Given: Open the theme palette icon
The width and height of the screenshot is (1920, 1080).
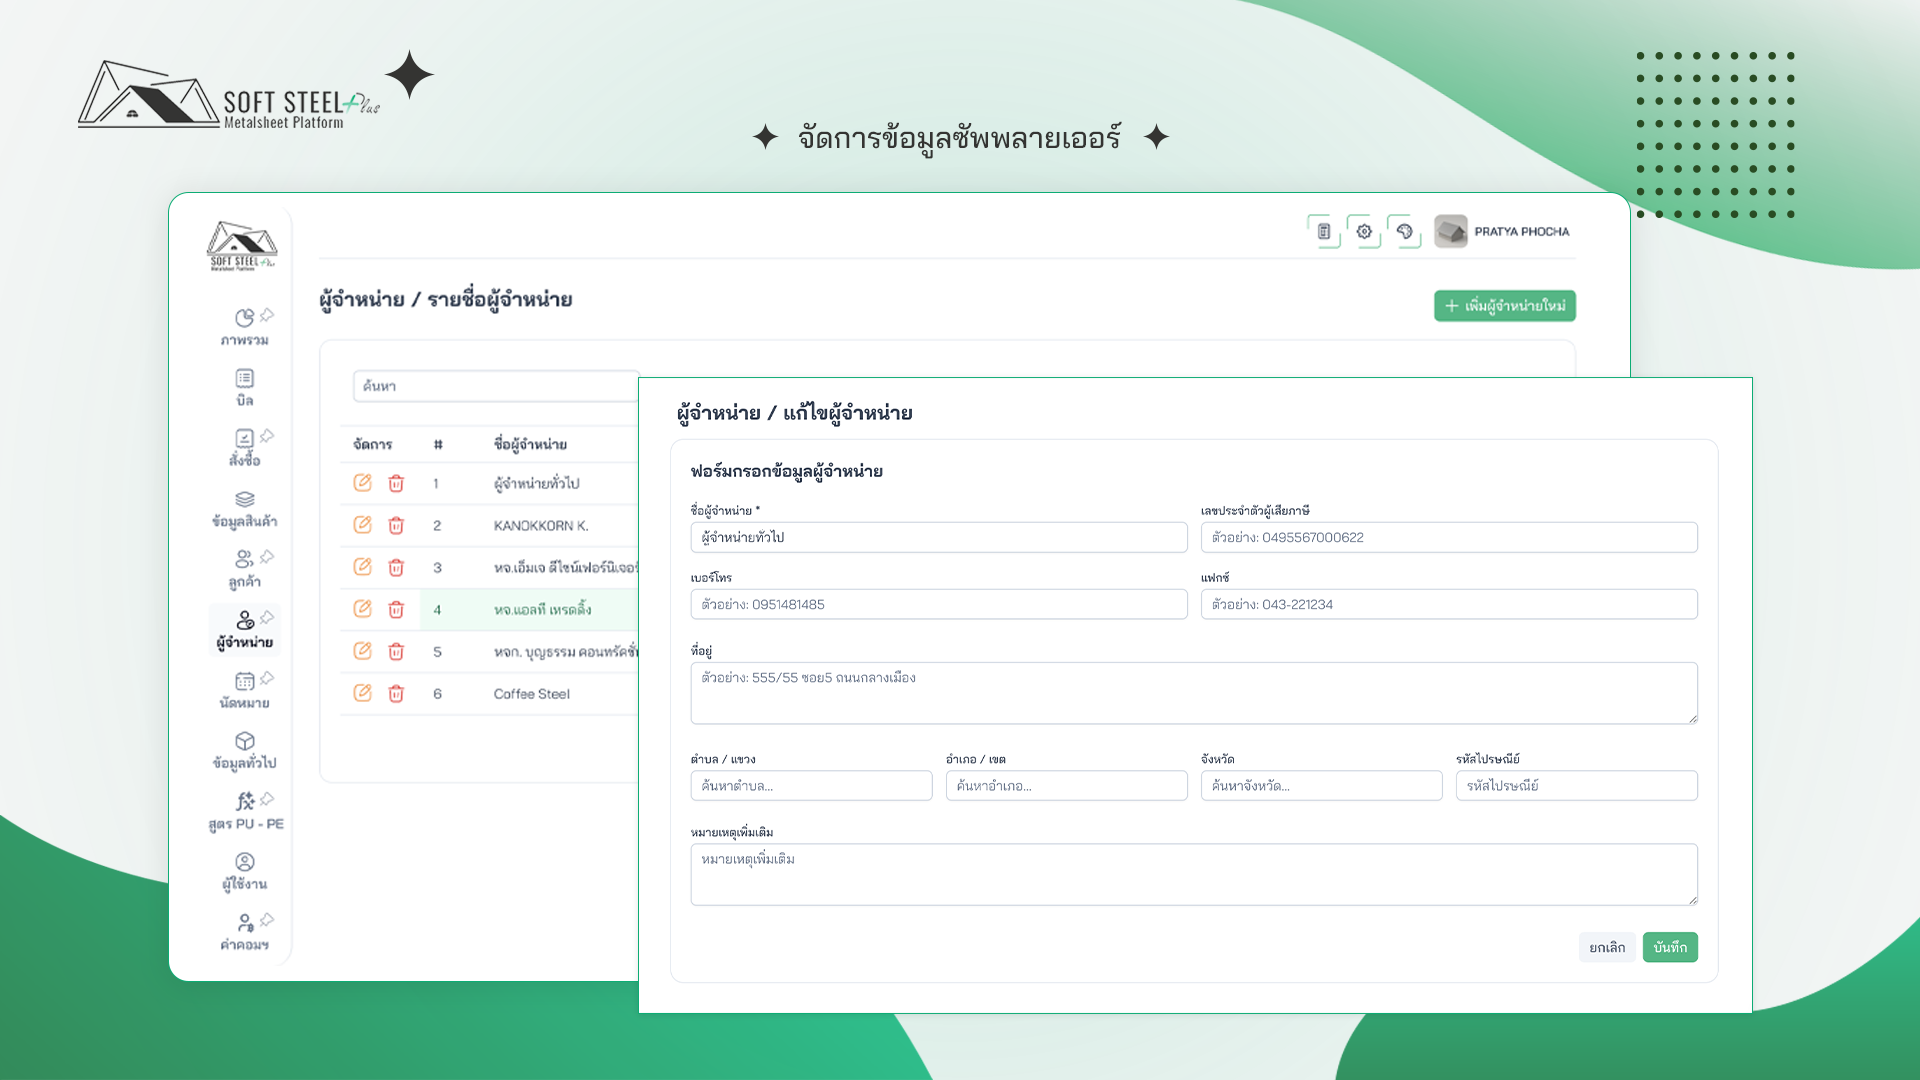Looking at the screenshot, I should pos(1404,231).
